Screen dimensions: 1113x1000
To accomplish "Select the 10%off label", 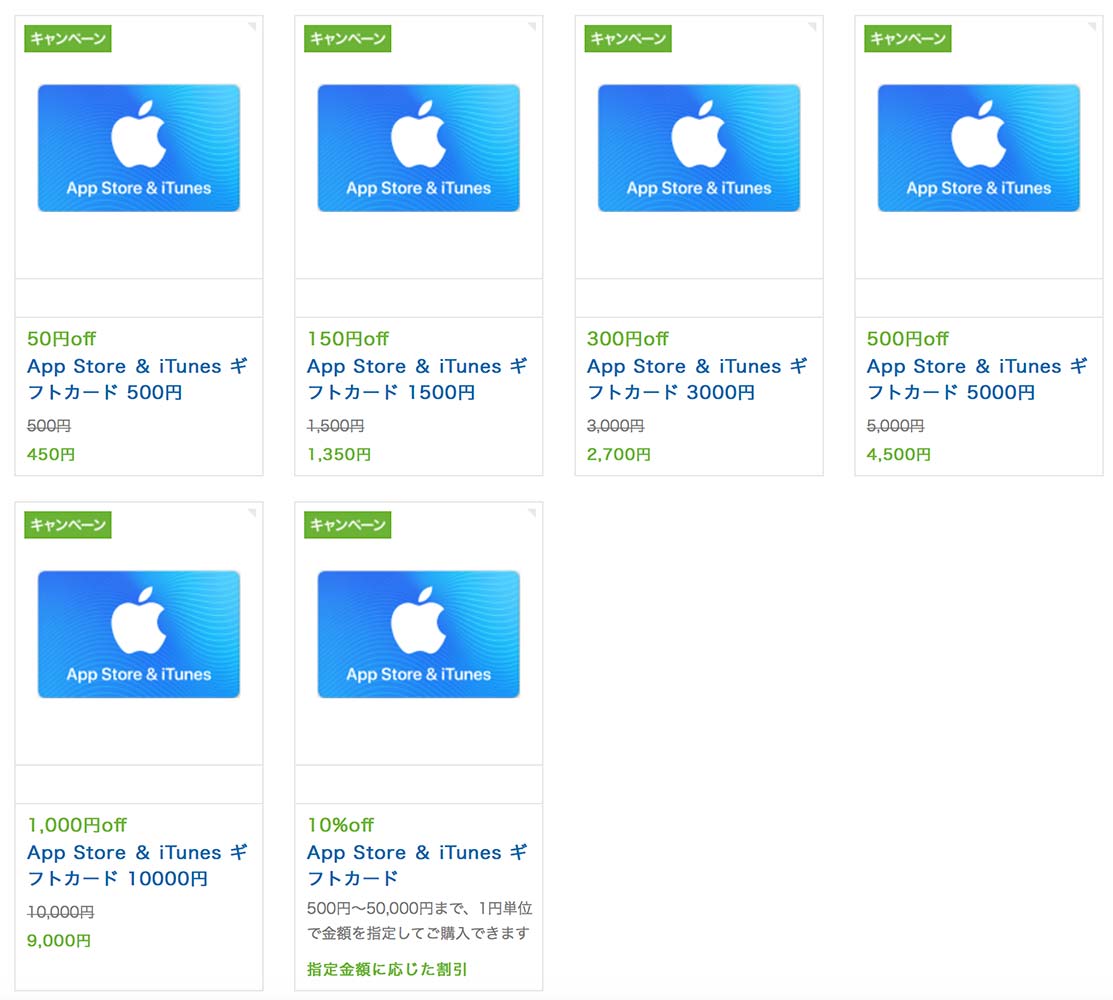I will click(340, 825).
